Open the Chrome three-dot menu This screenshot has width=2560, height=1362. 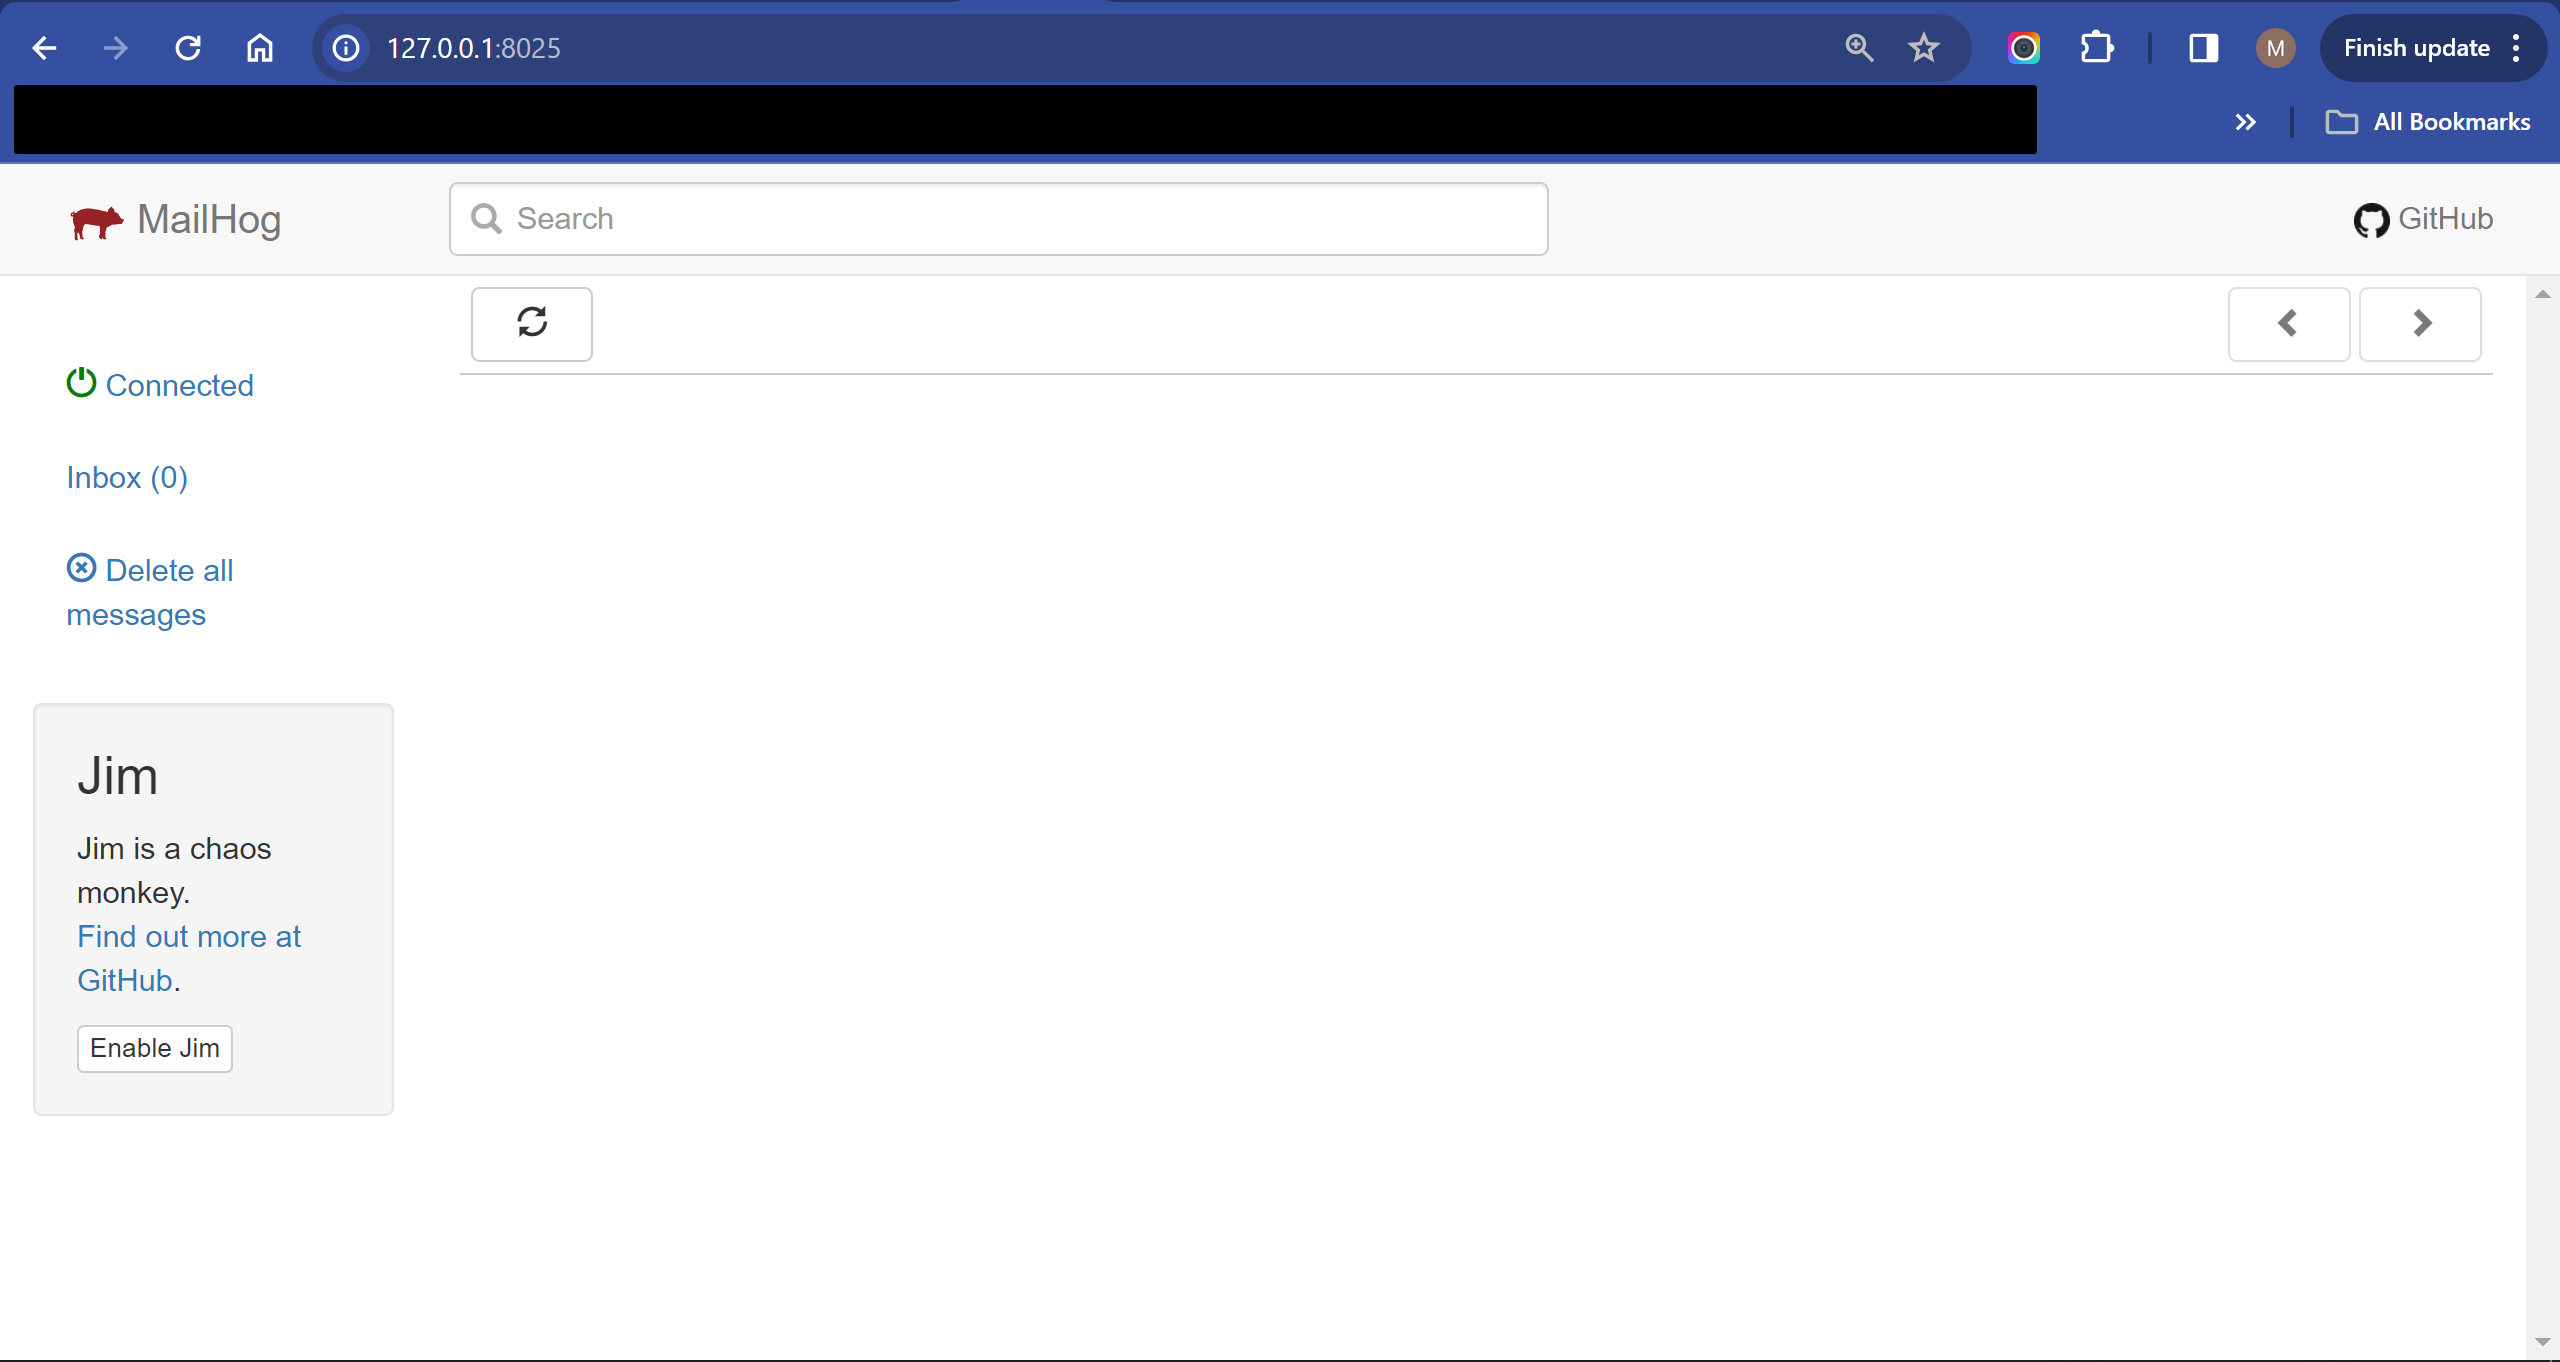[2517, 48]
